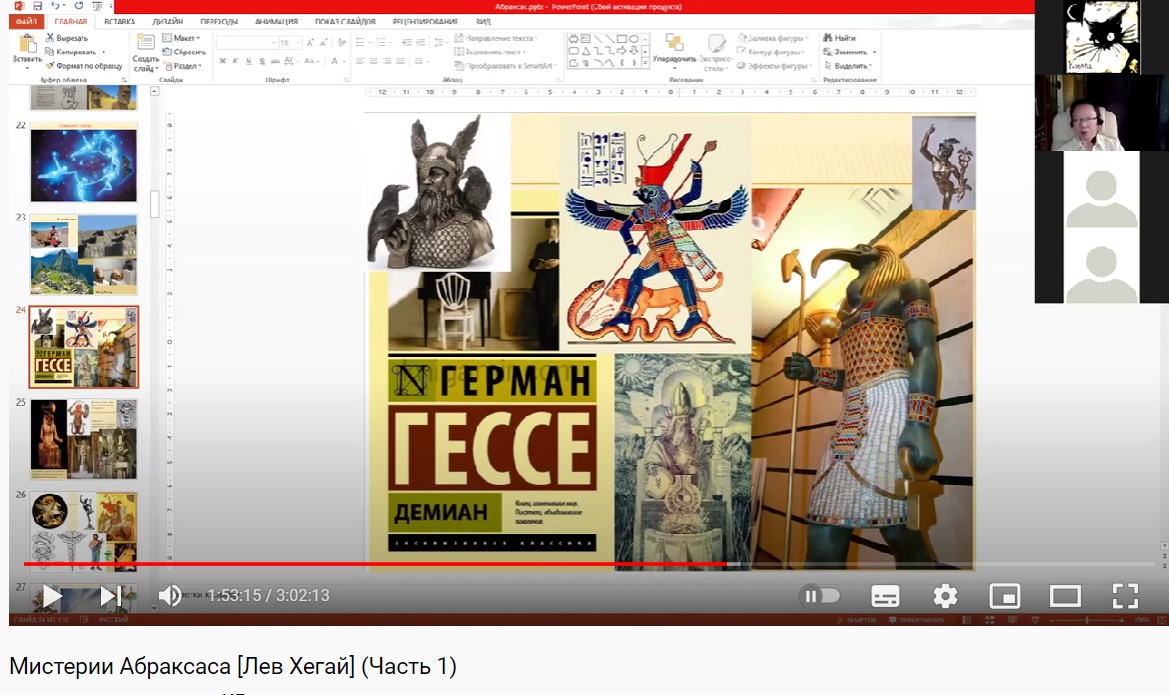The width and height of the screenshot is (1169, 695).
Task: Click align text left icon
Action: [x=360, y=61]
